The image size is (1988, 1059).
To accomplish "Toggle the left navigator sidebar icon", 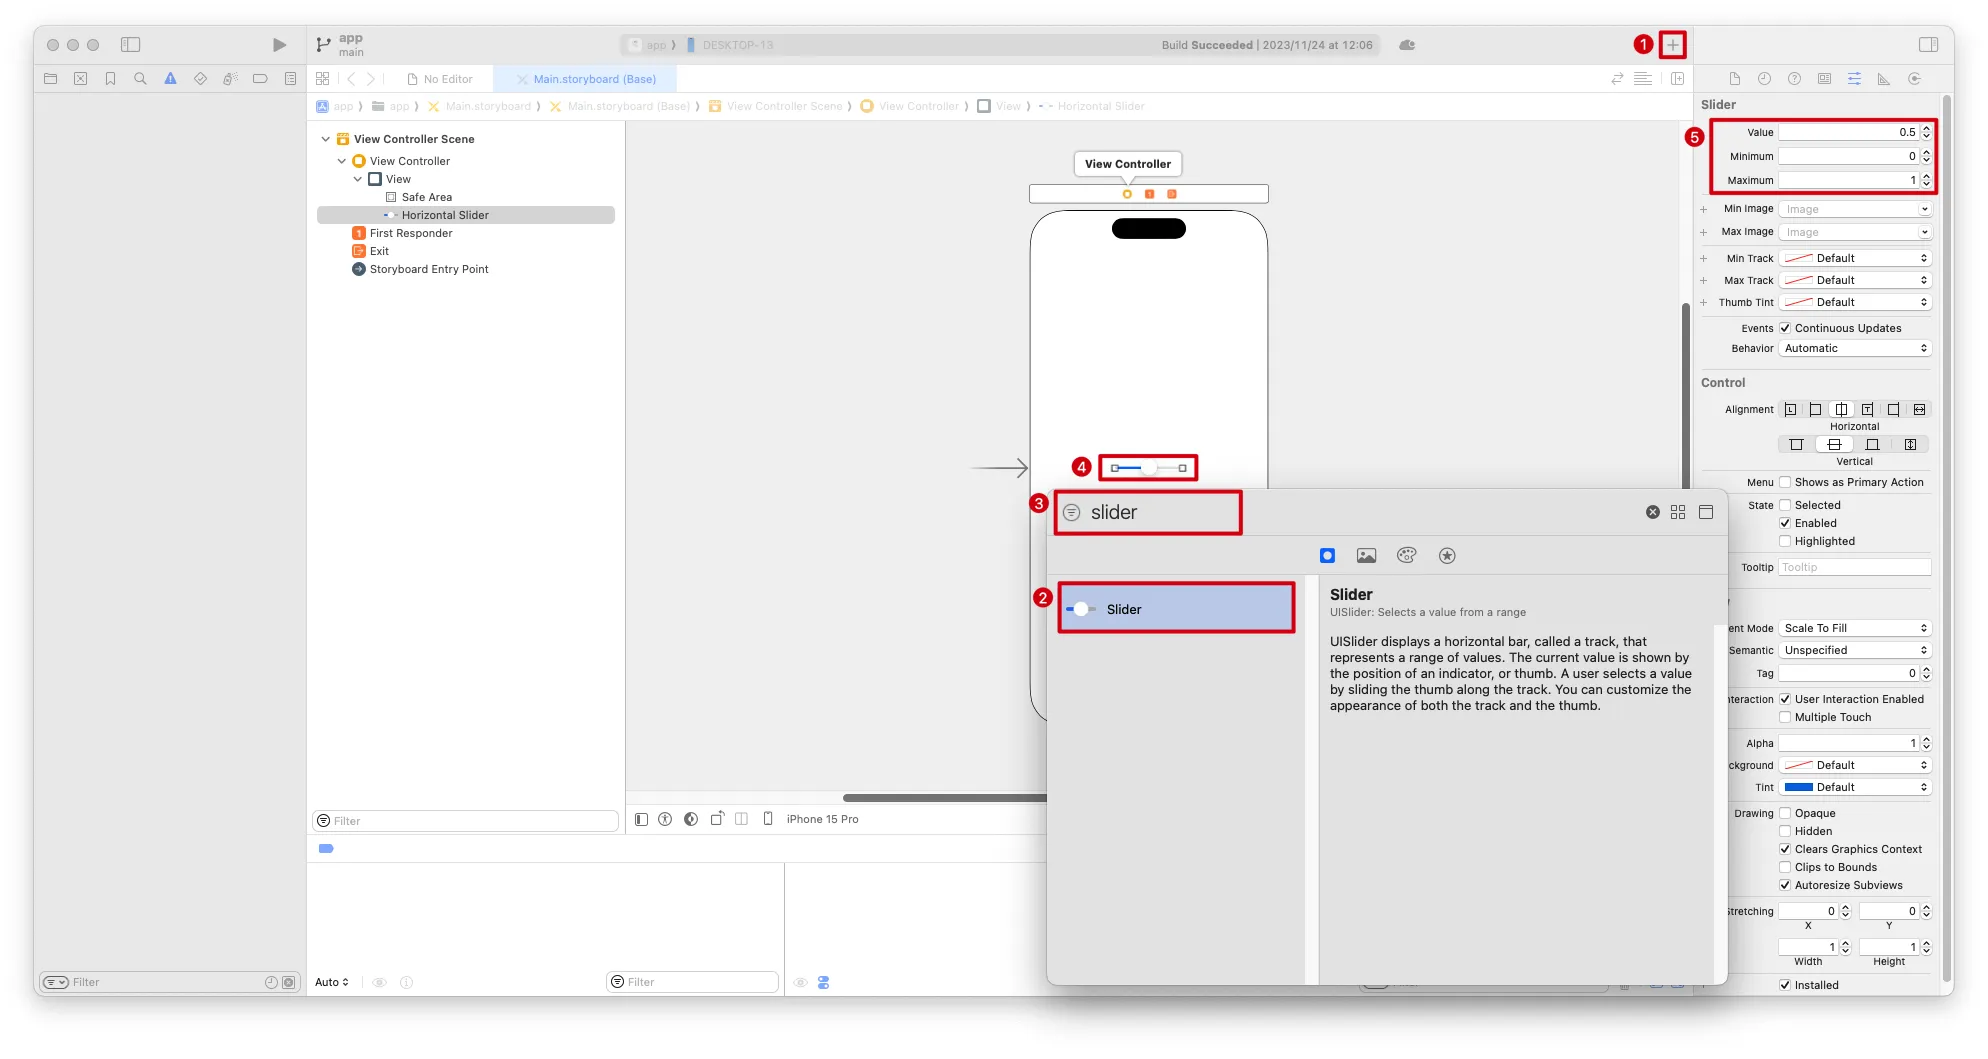I will point(131,45).
